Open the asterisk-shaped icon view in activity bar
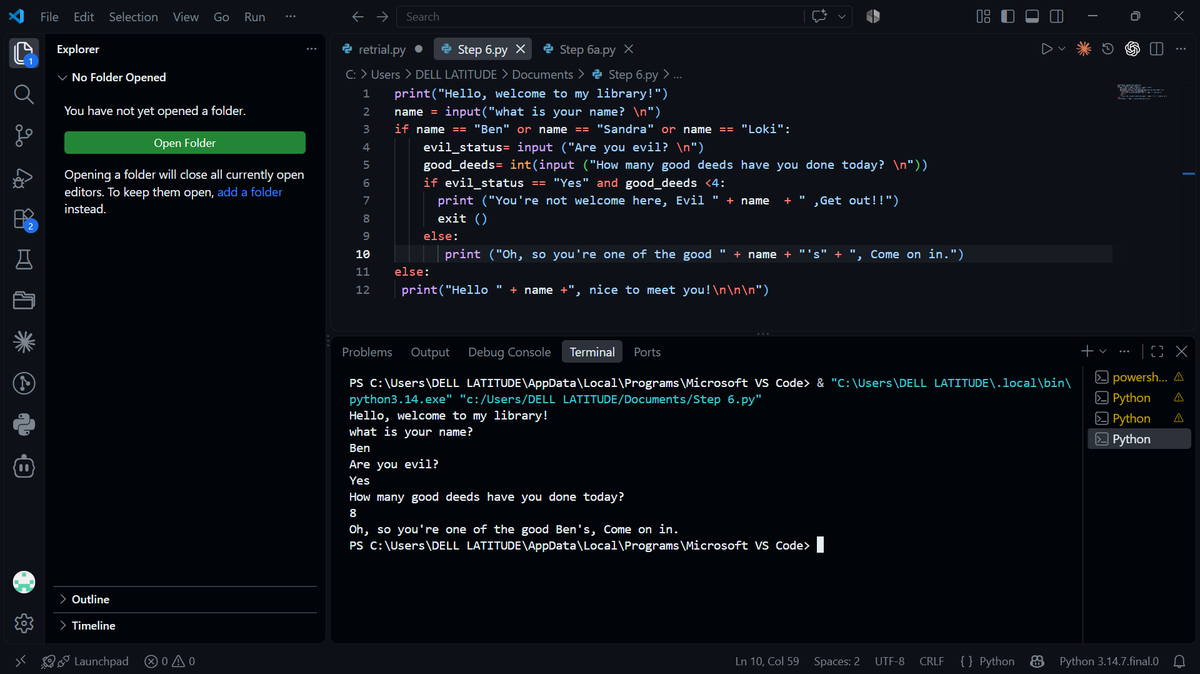1200x674 pixels. pos(24,342)
